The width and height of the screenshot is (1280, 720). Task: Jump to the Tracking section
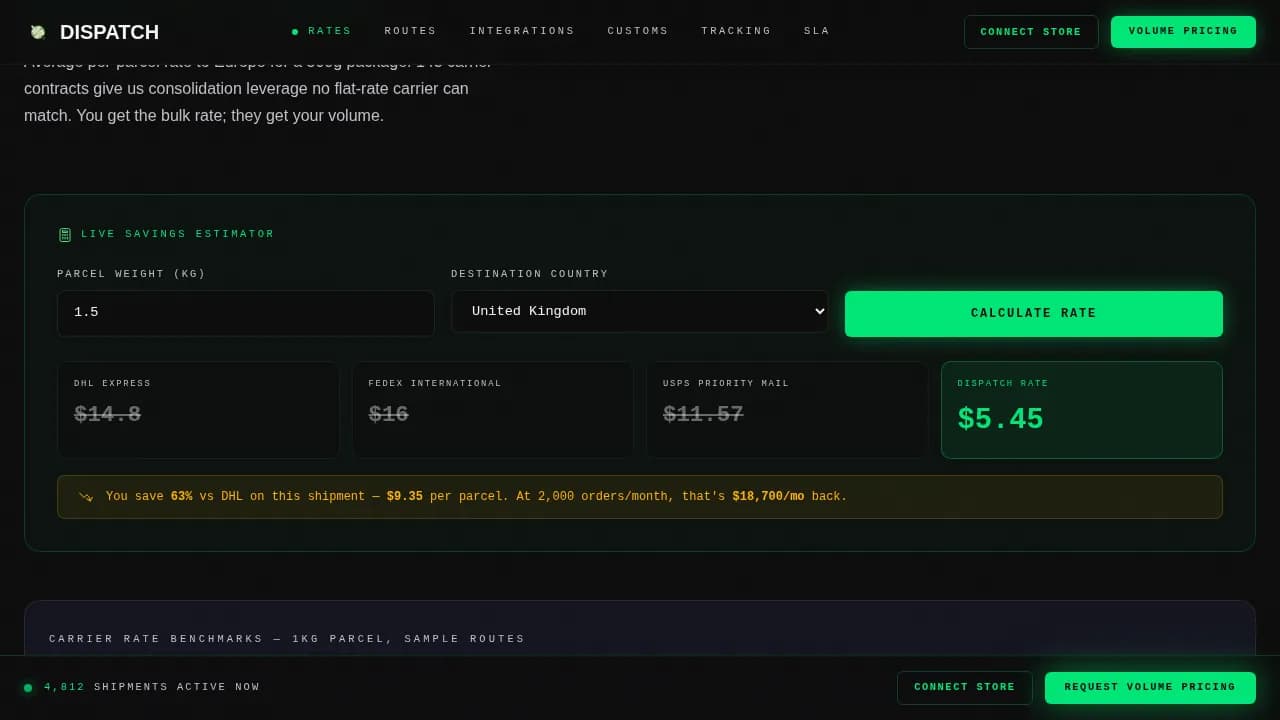[736, 31]
